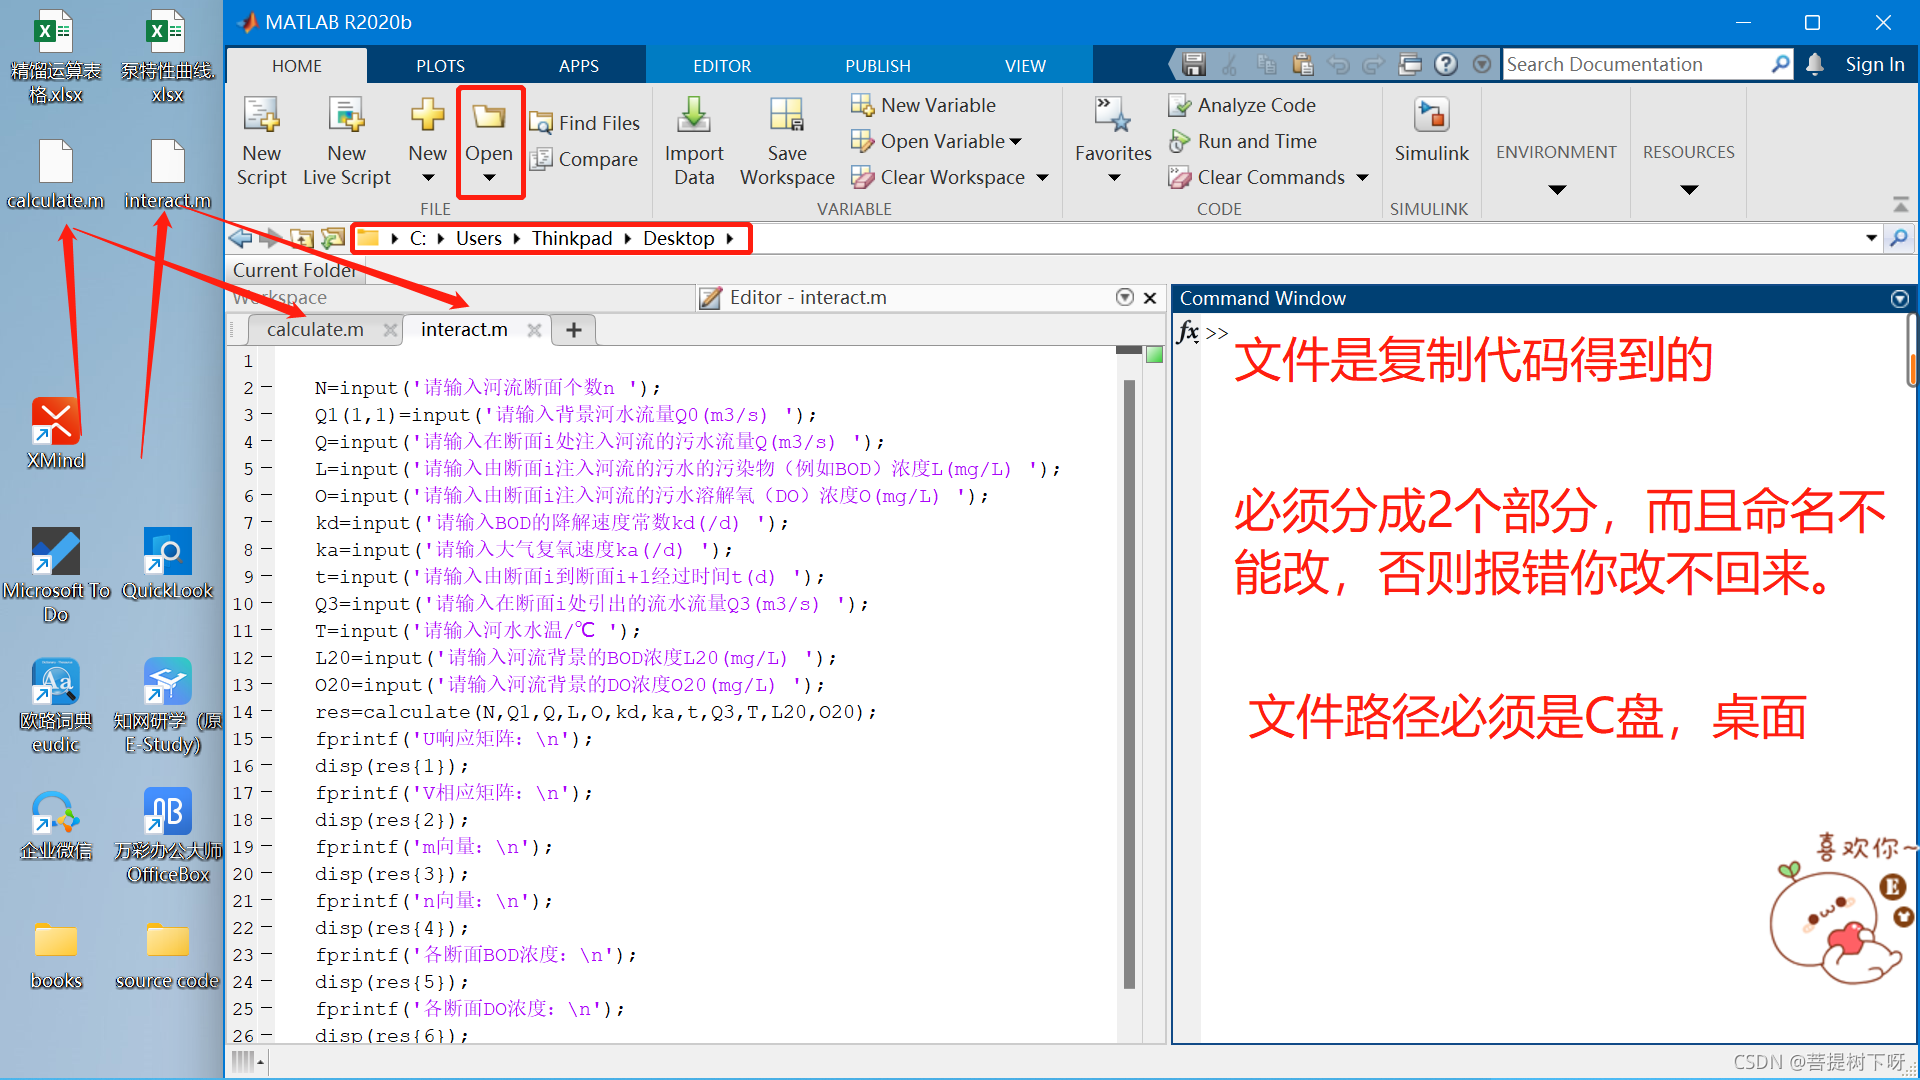The width and height of the screenshot is (1920, 1080).
Task: Switch to the calculate.m editor tab
Action: [x=315, y=330]
